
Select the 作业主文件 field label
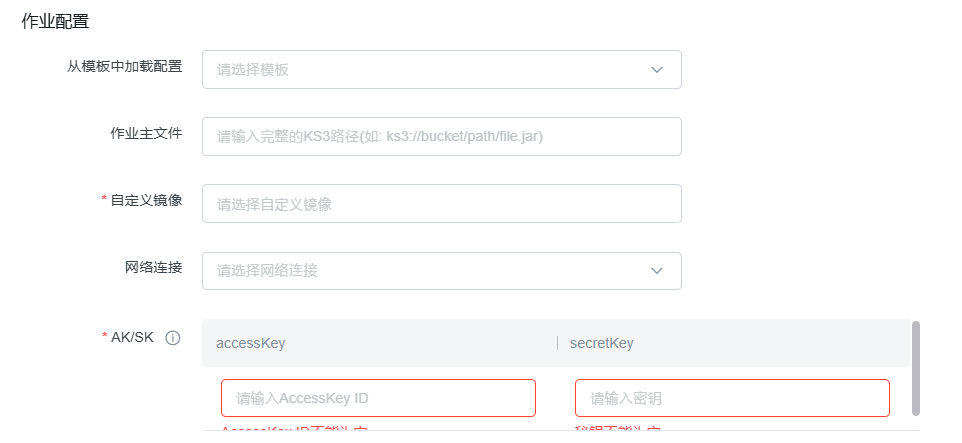click(146, 134)
